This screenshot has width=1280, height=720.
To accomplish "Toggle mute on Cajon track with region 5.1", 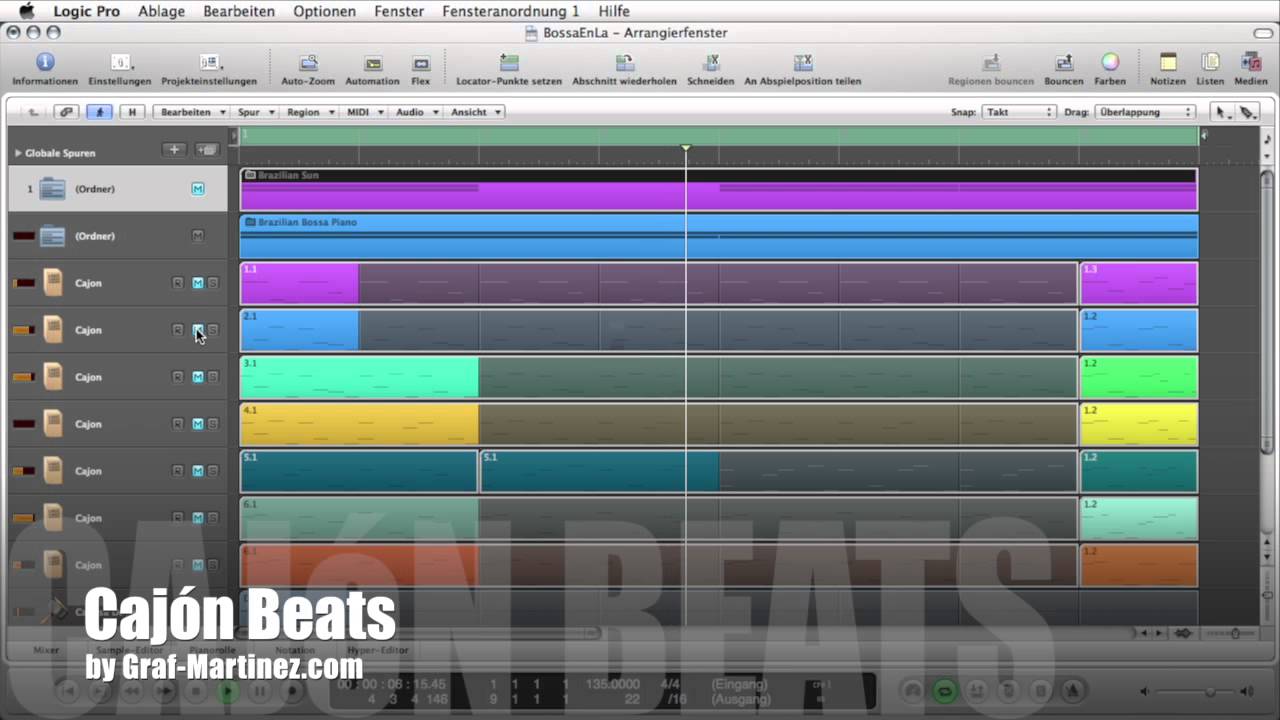I will point(197,471).
